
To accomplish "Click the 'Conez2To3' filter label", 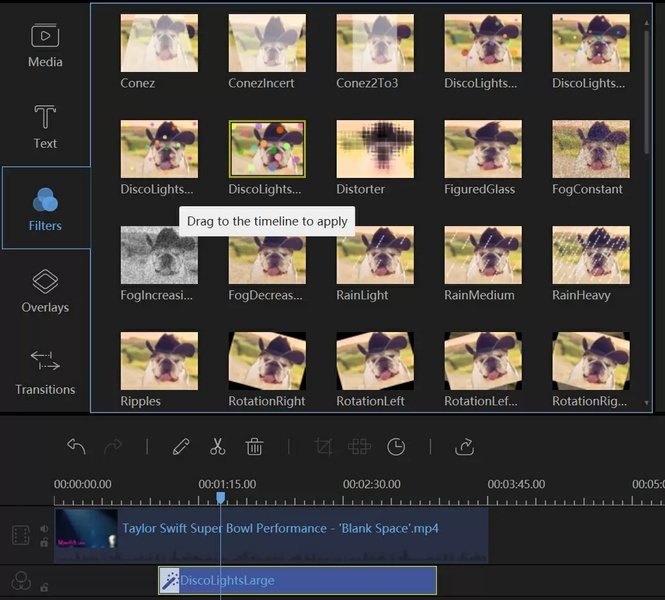I will [x=367, y=83].
